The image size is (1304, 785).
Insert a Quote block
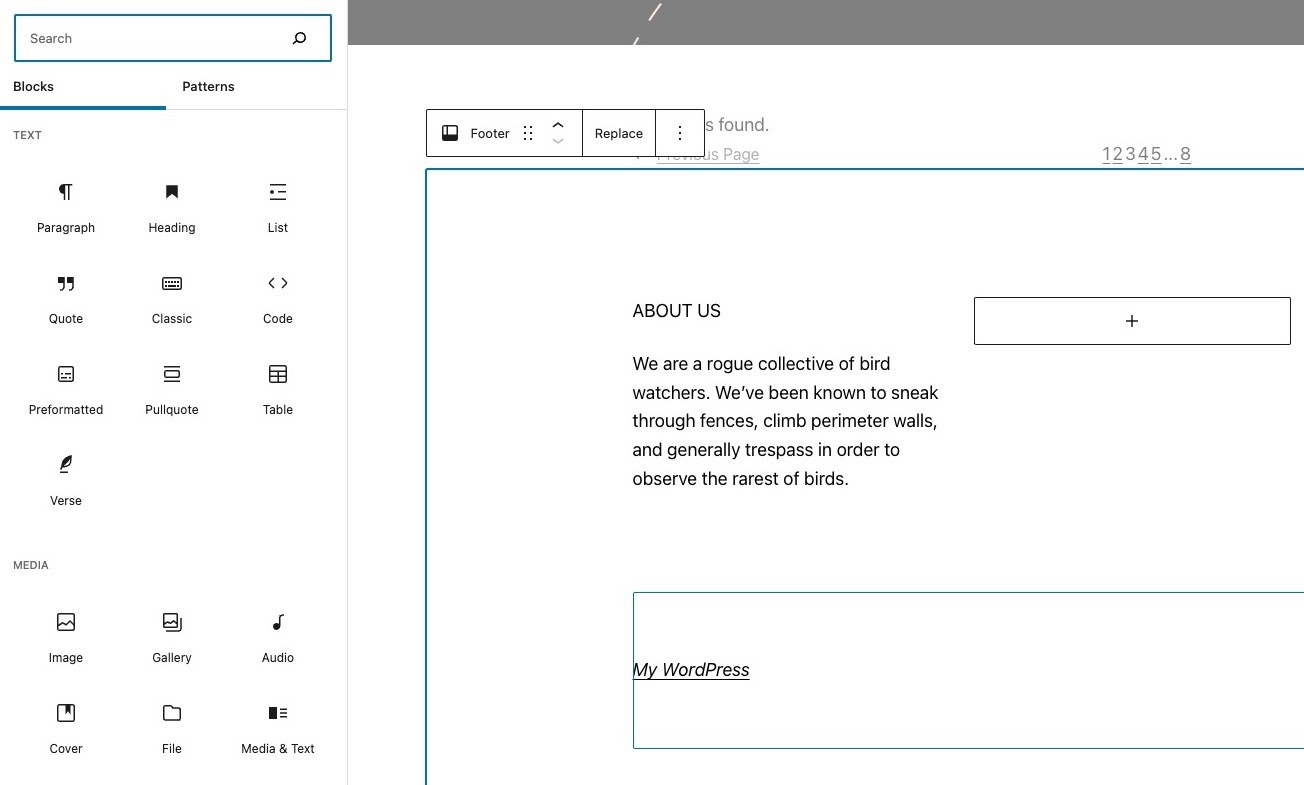pyautogui.click(x=66, y=299)
